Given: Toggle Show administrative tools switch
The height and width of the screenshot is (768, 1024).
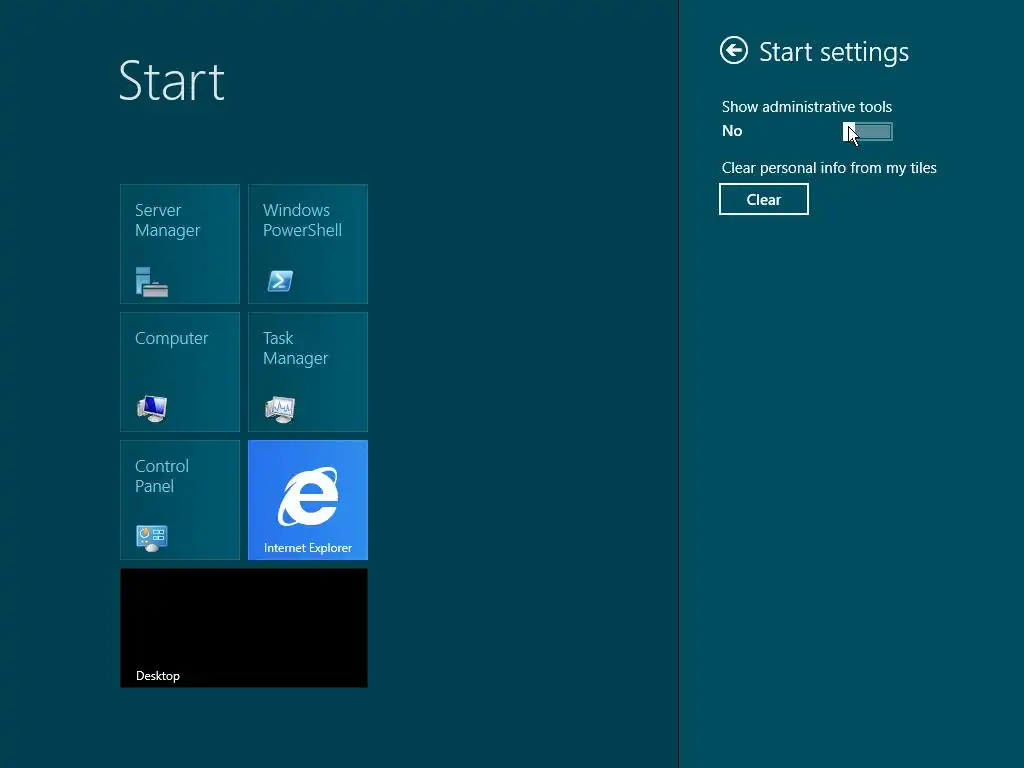Looking at the screenshot, I should 867,132.
